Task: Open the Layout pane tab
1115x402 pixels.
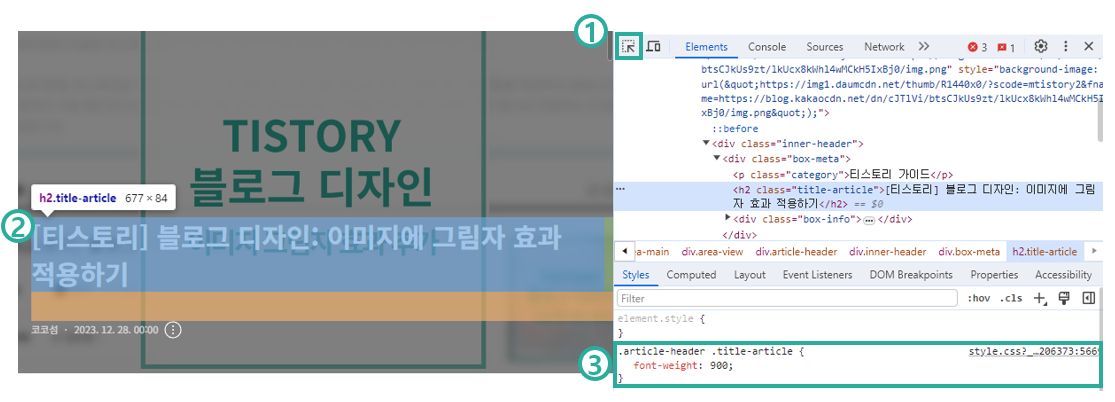Action: (749, 275)
